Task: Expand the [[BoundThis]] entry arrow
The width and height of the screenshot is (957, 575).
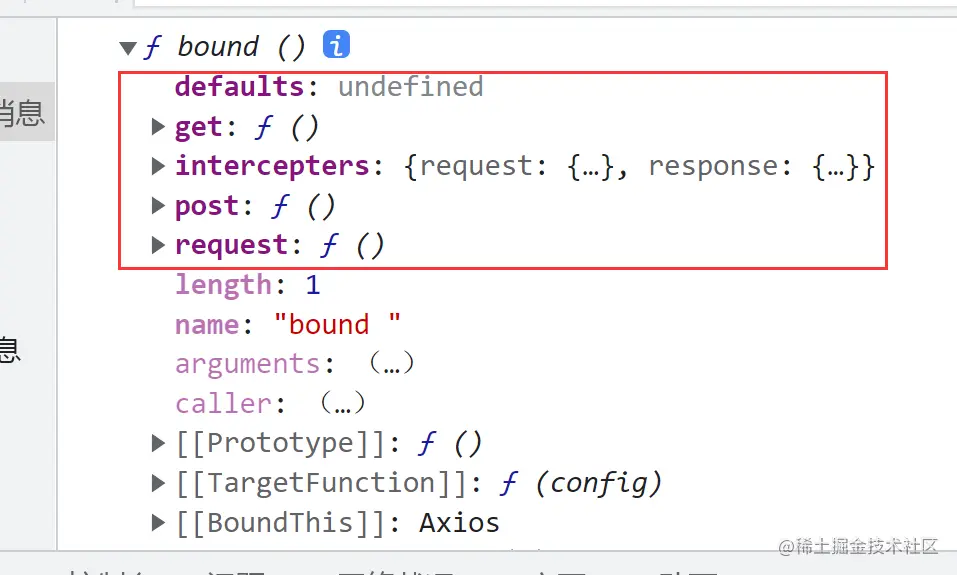Action: 158,523
